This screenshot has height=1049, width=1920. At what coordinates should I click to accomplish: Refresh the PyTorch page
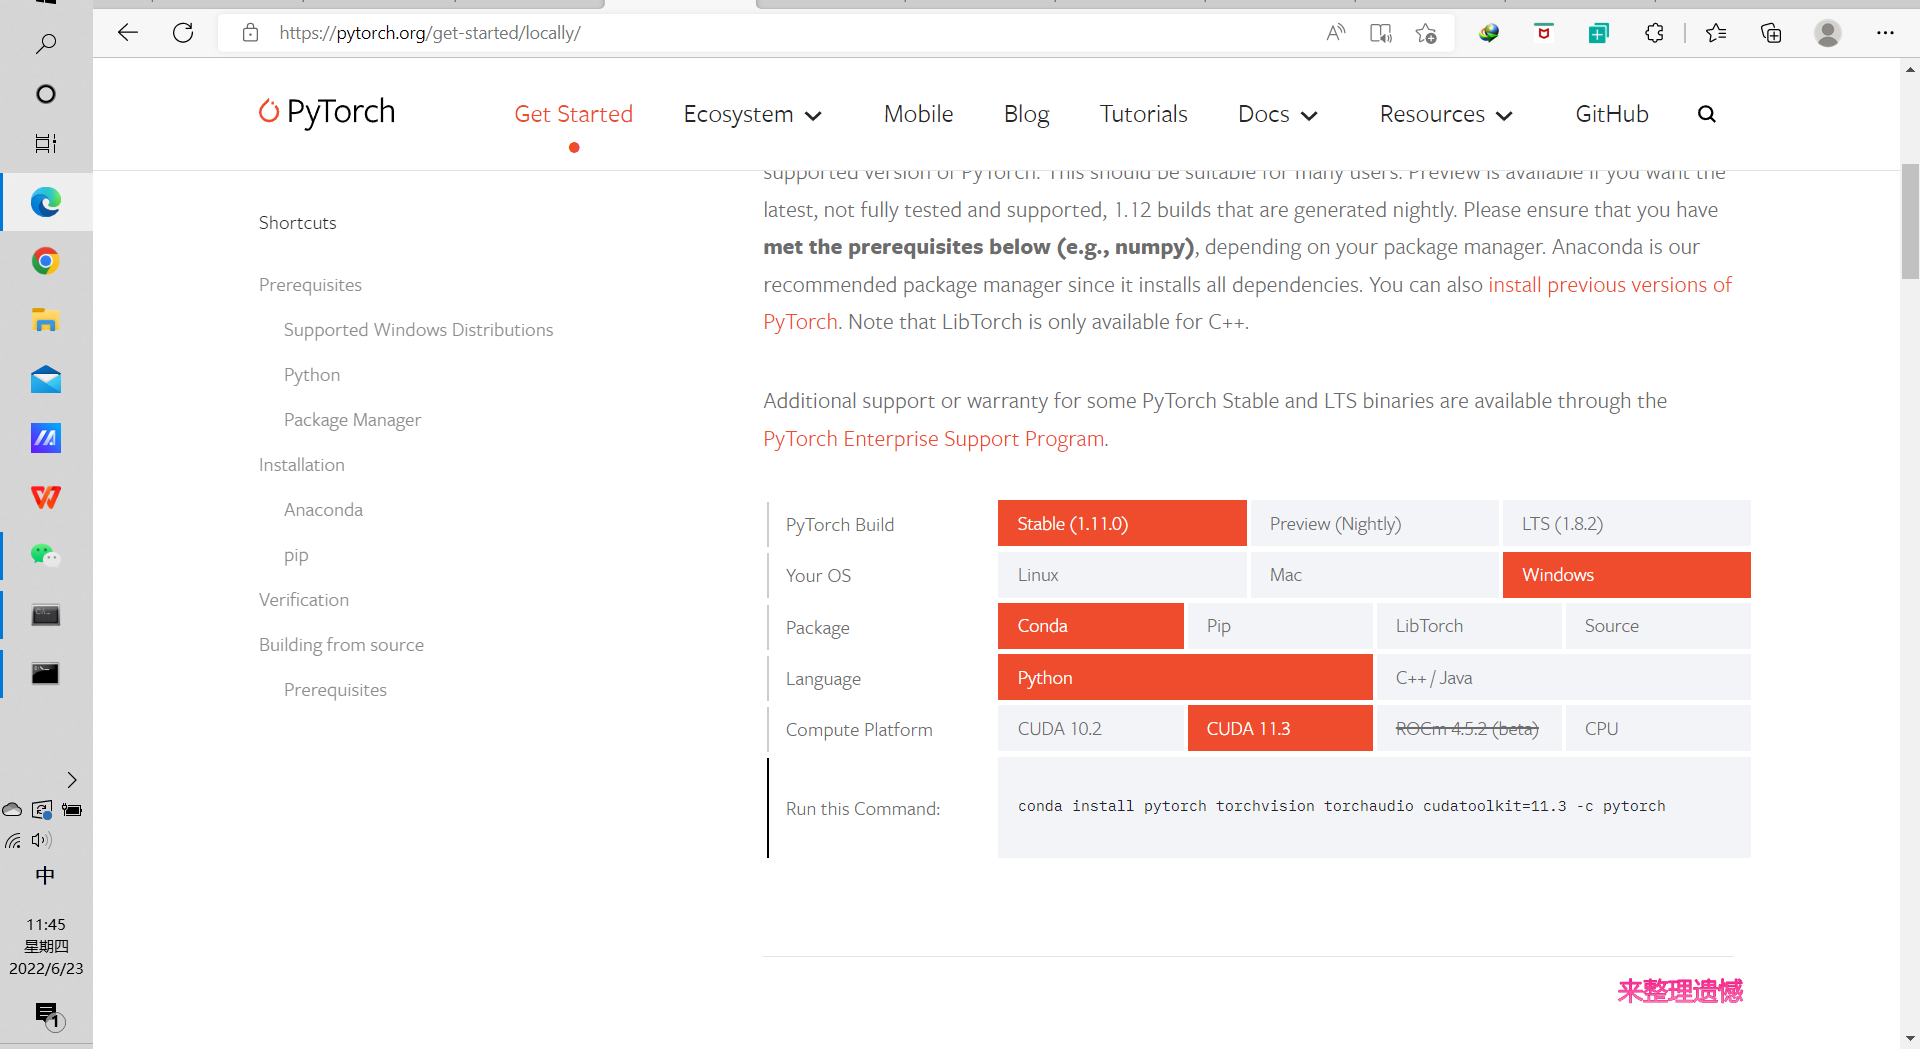[183, 33]
